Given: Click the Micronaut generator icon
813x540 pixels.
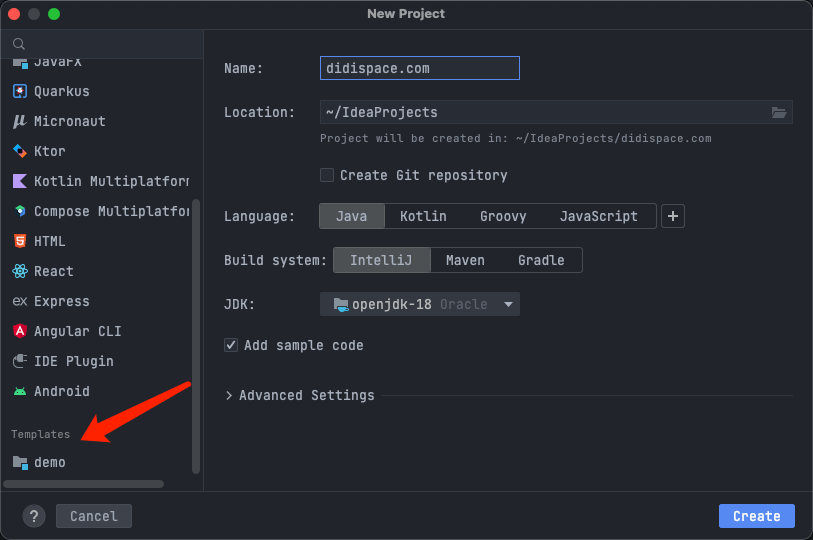Looking at the screenshot, I should [x=19, y=121].
